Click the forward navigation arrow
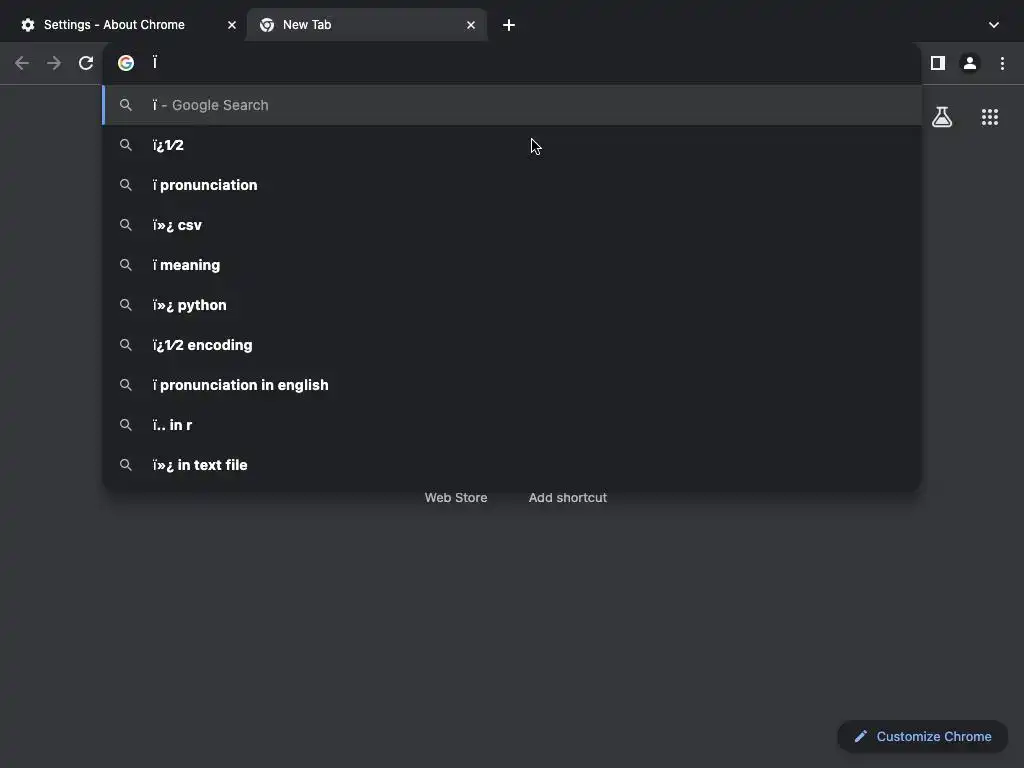1024x768 pixels. pyautogui.click(x=54, y=63)
